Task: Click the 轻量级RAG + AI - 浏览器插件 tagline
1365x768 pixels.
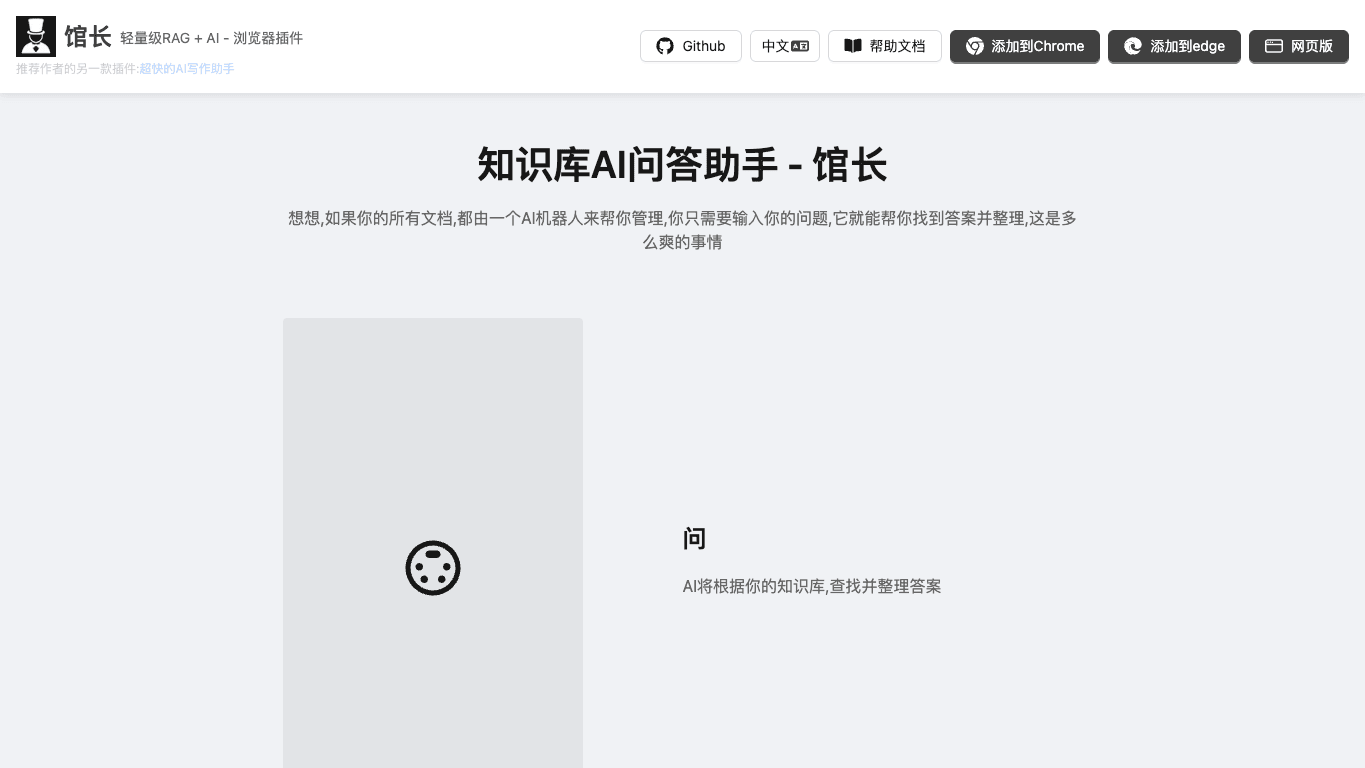Action: point(211,38)
